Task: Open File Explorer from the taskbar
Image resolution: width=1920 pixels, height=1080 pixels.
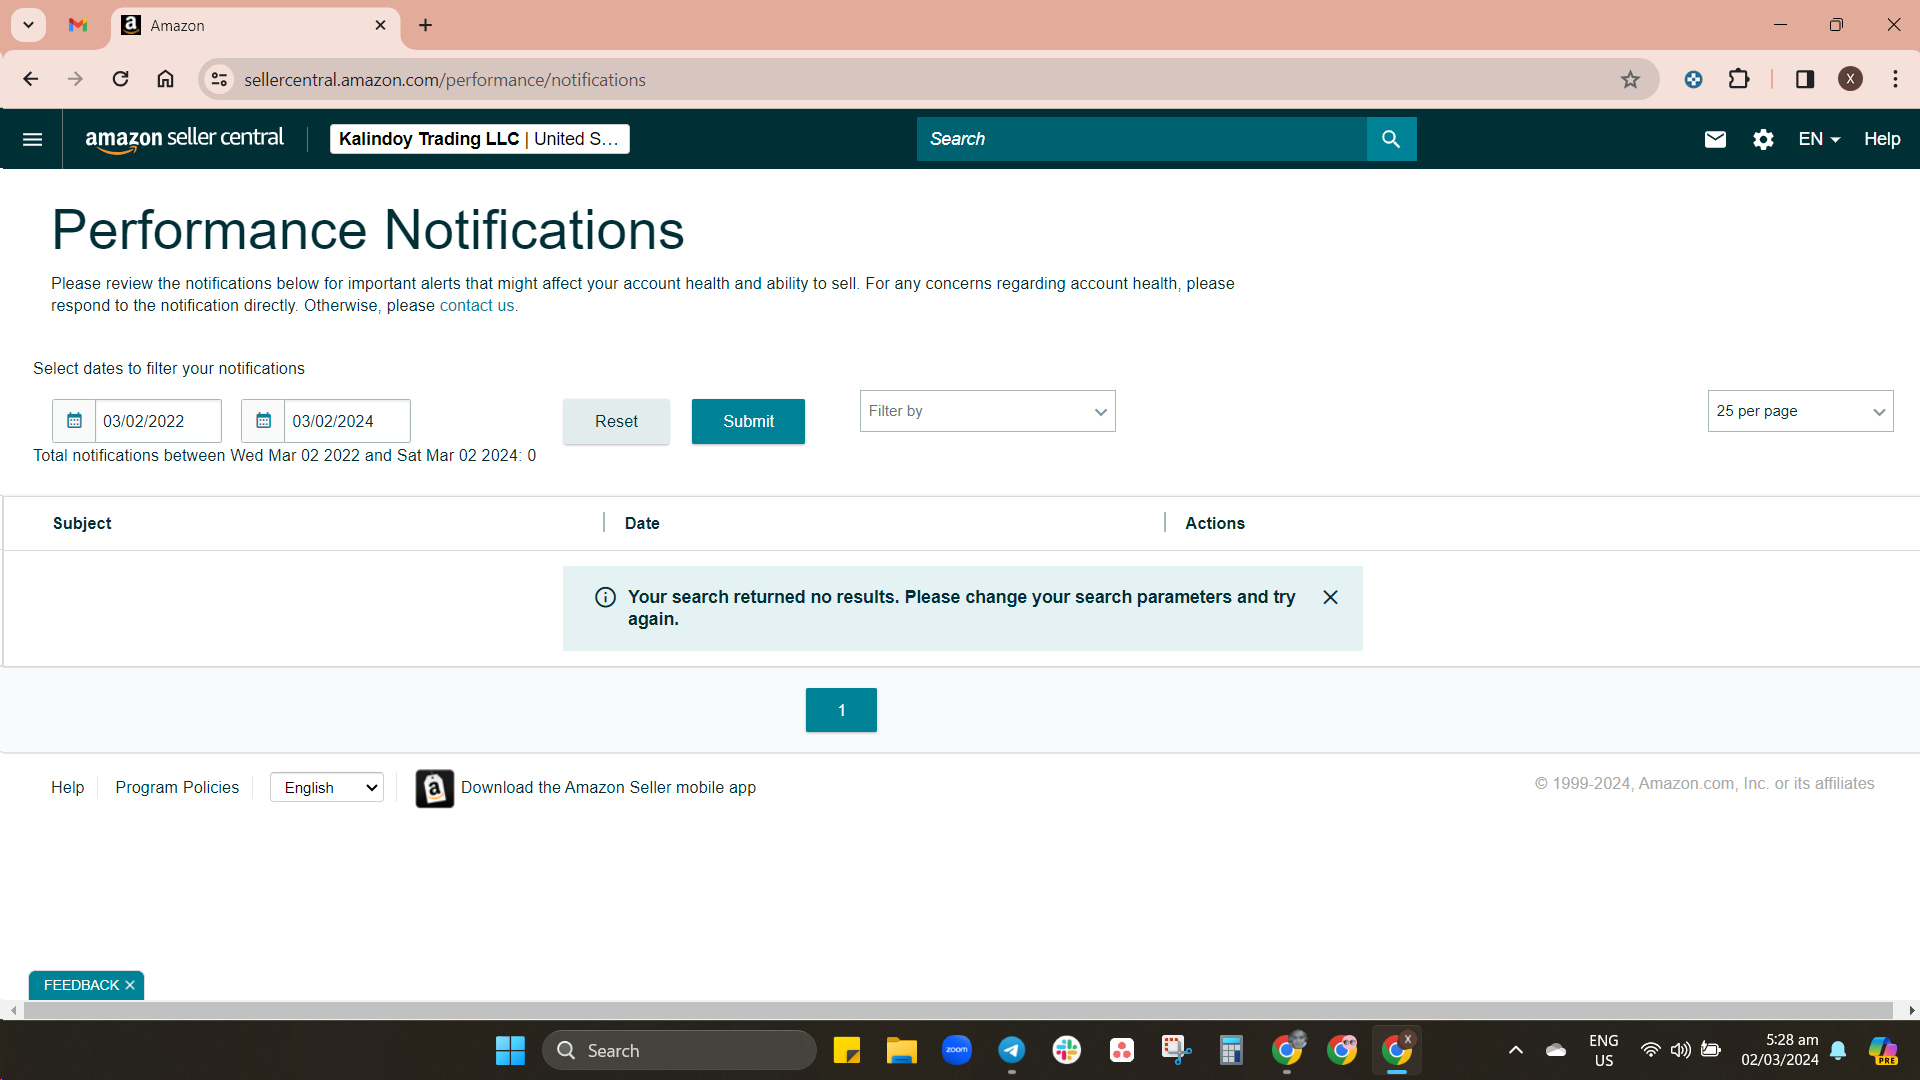Action: click(901, 1050)
